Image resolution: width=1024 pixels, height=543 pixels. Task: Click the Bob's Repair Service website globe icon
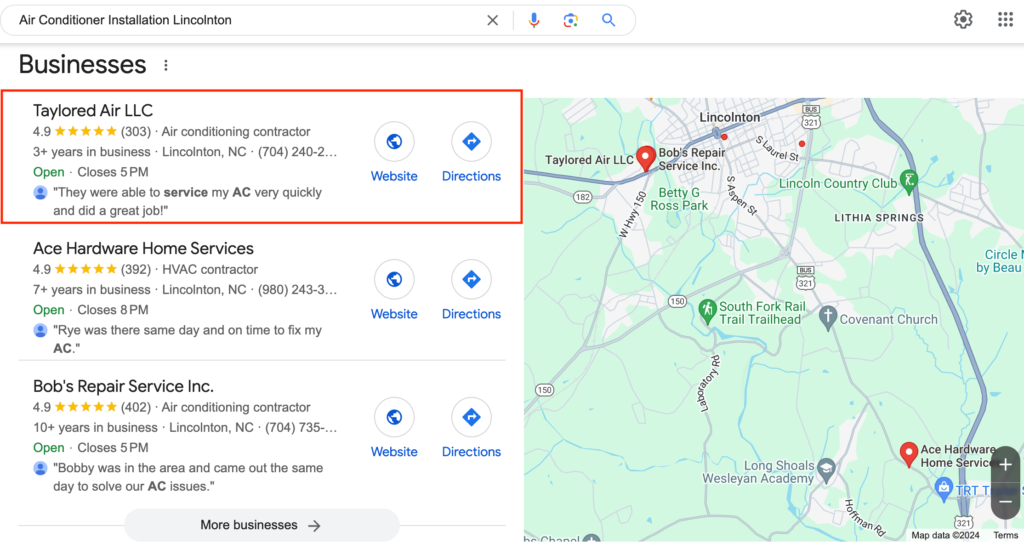coord(394,417)
